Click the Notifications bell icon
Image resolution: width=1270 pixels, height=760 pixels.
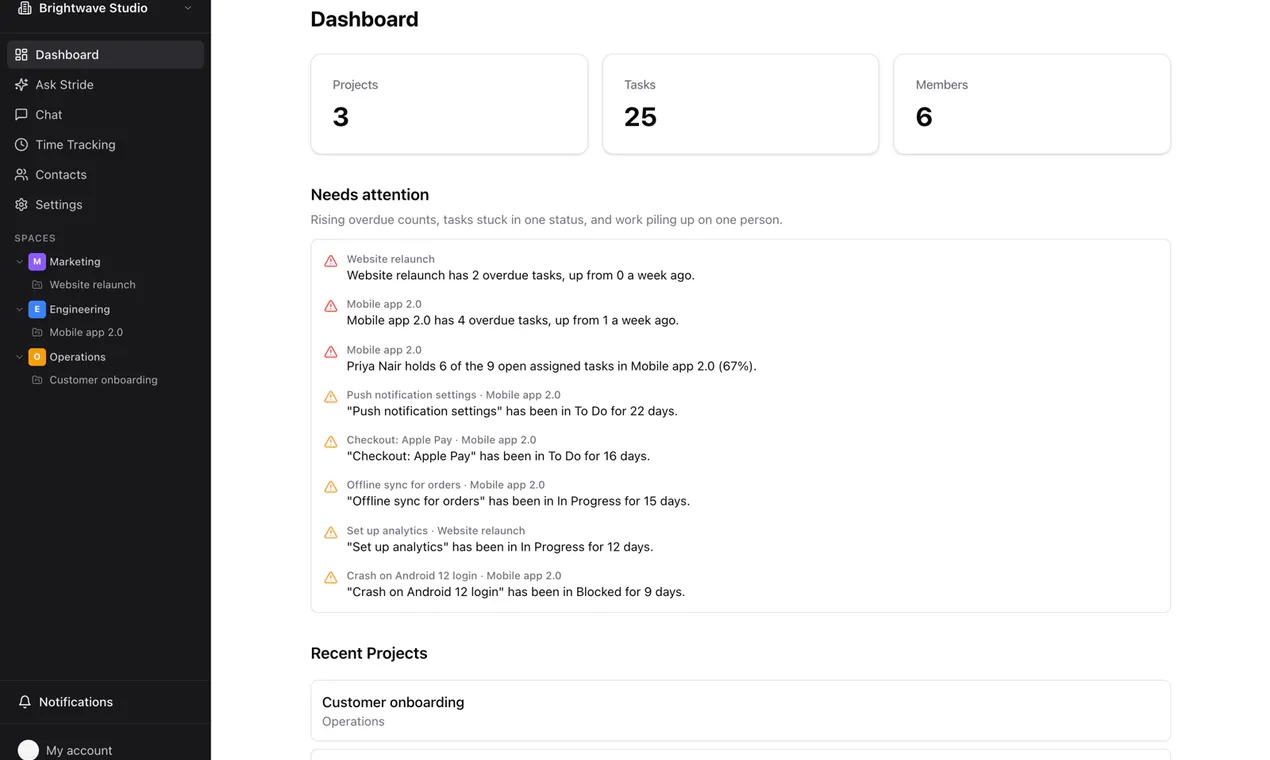coord(25,702)
